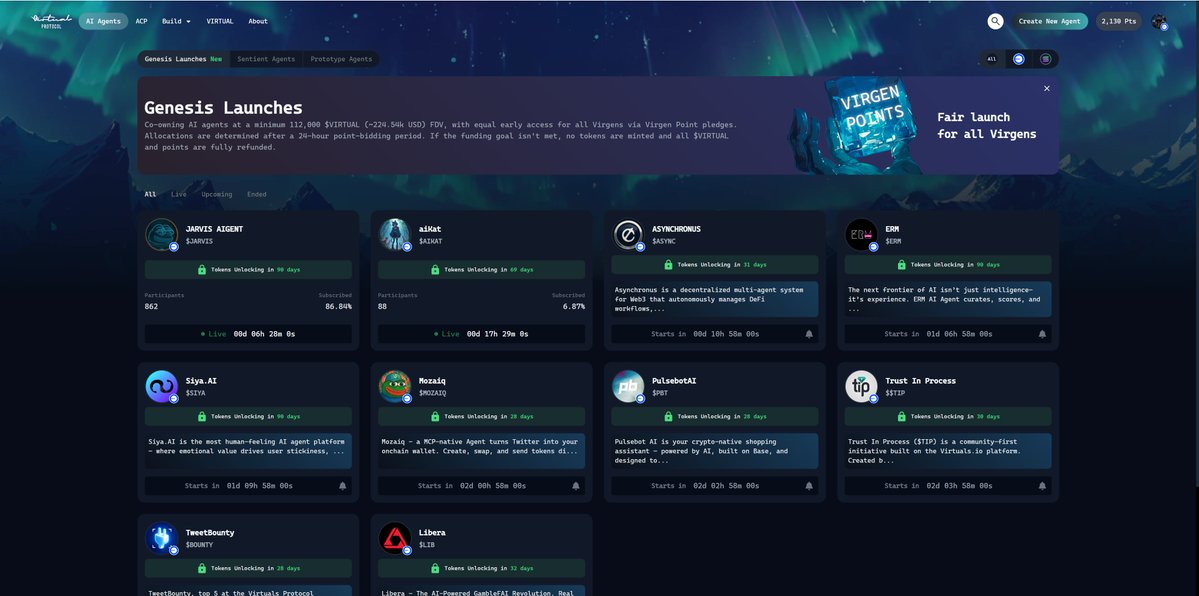Set reminder bell for Siya.AI launch

click(x=343, y=486)
